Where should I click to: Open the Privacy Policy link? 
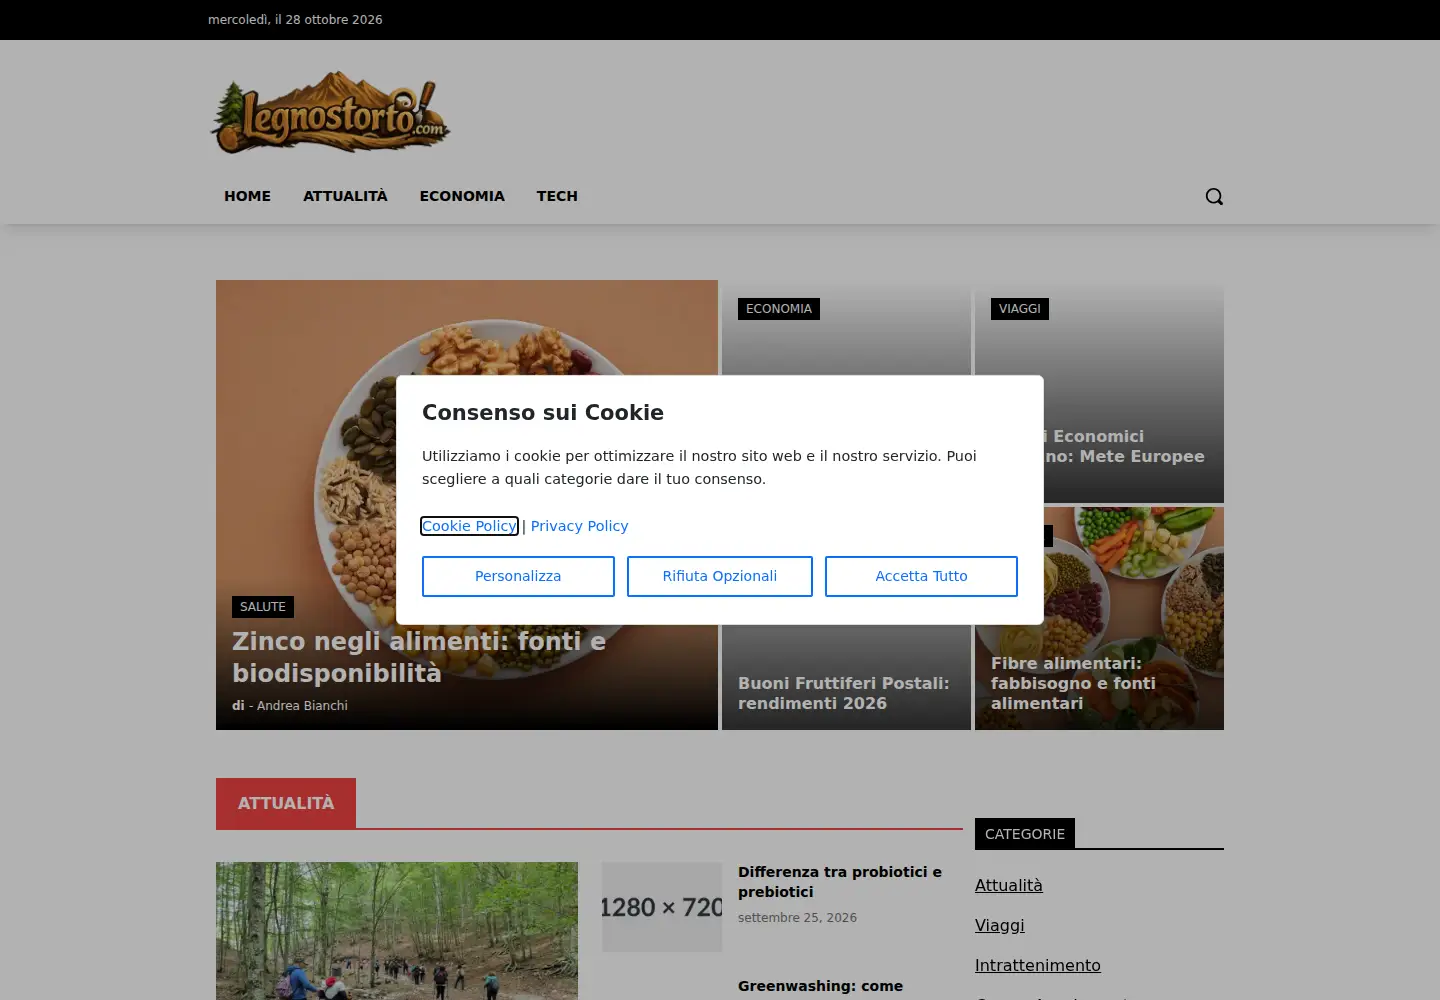(x=580, y=526)
